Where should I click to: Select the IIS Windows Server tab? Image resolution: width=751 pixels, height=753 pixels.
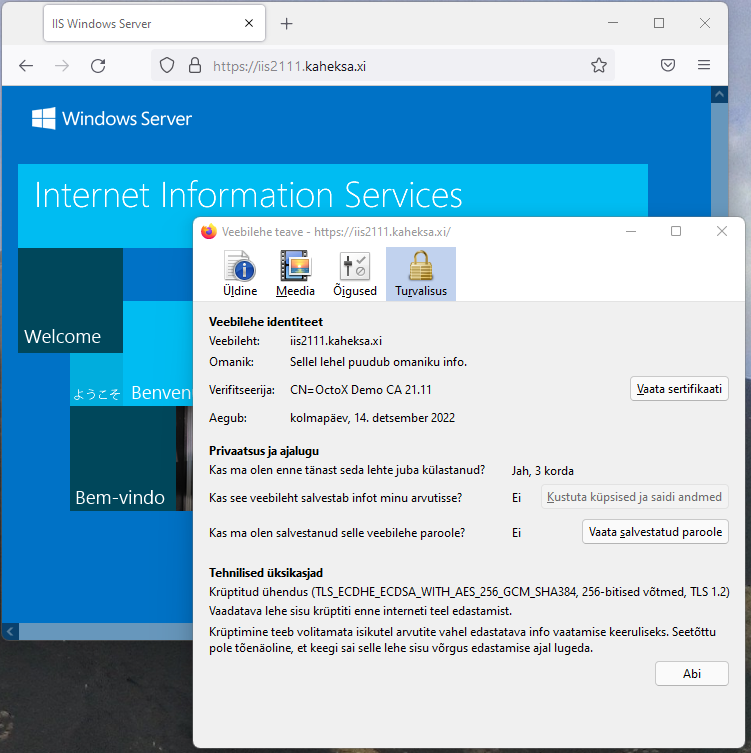[154, 23]
